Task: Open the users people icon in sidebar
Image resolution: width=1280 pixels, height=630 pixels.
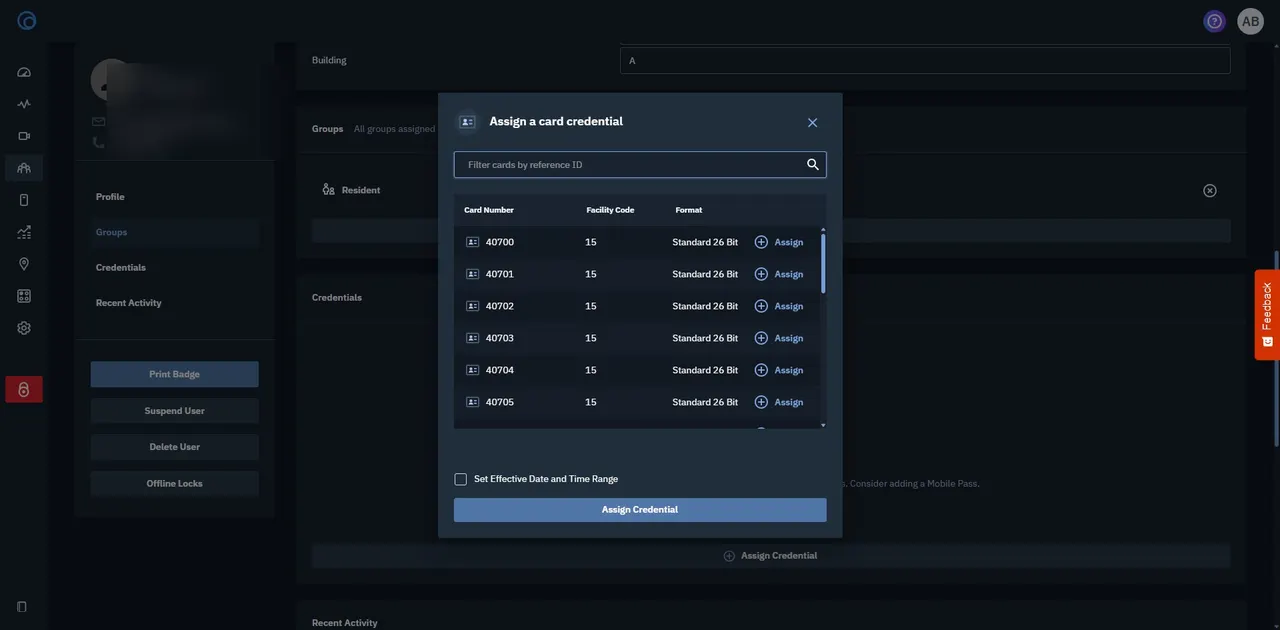Action: tap(24, 168)
